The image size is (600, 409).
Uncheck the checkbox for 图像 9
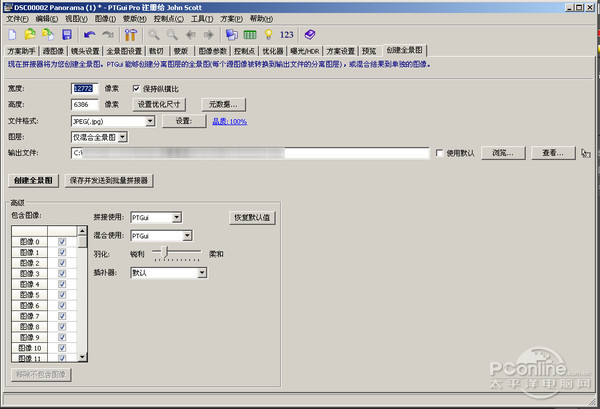click(x=62, y=337)
